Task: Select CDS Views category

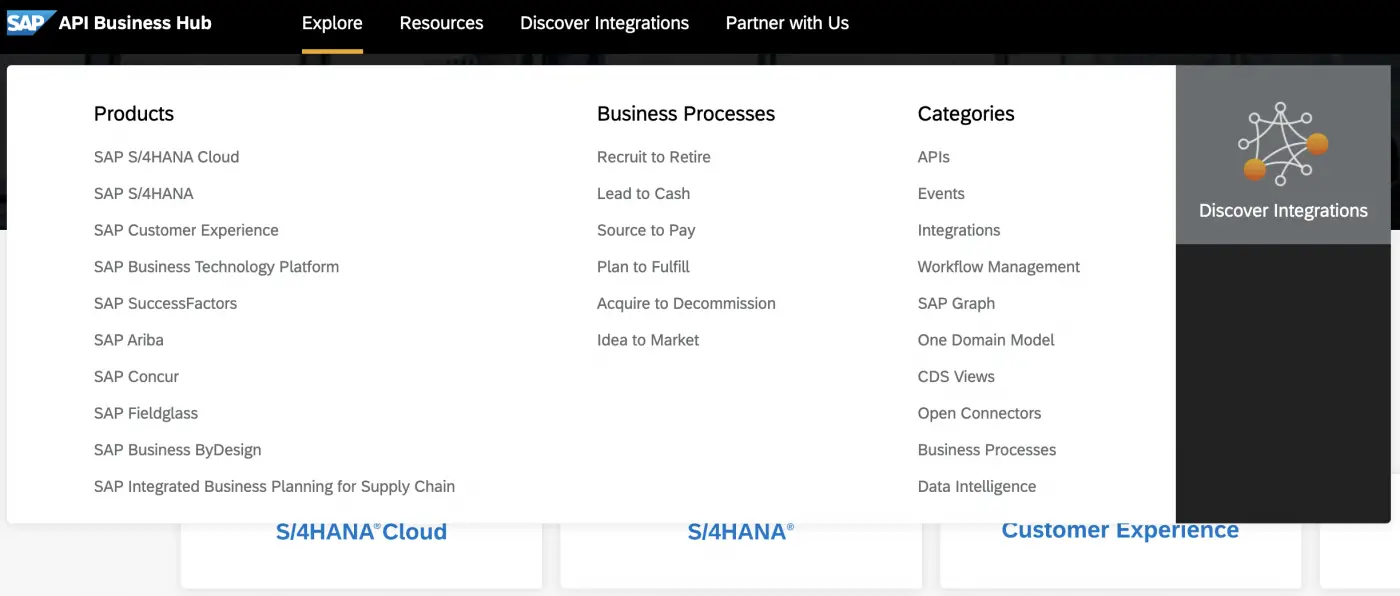Action: pyautogui.click(x=956, y=377)
